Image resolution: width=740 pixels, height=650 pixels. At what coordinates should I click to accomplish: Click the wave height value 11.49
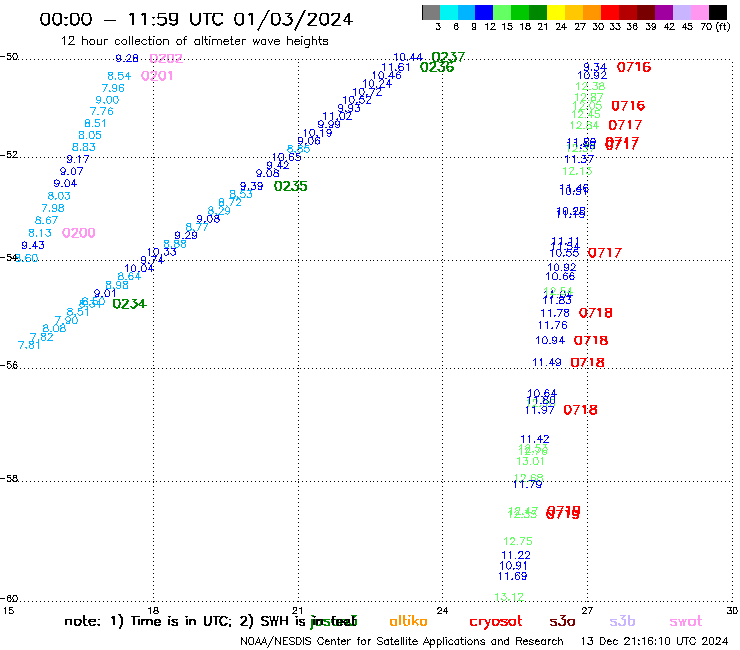click(547, 363)
